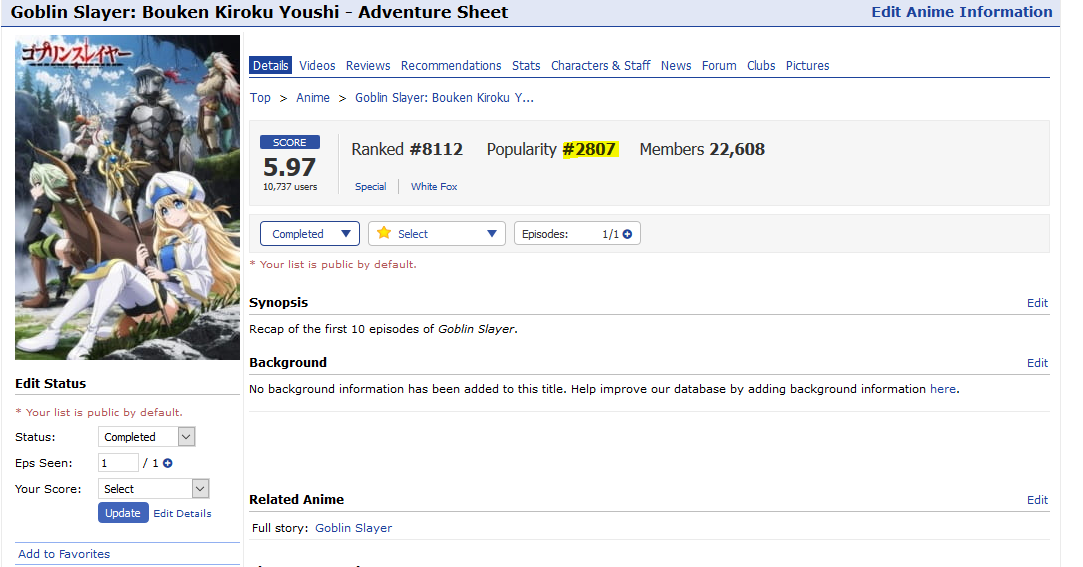The height and width of the screenshot is (567, 1083).
Task: Click the plus icon beside Episodes 1/1
Action: coord(627,234)
